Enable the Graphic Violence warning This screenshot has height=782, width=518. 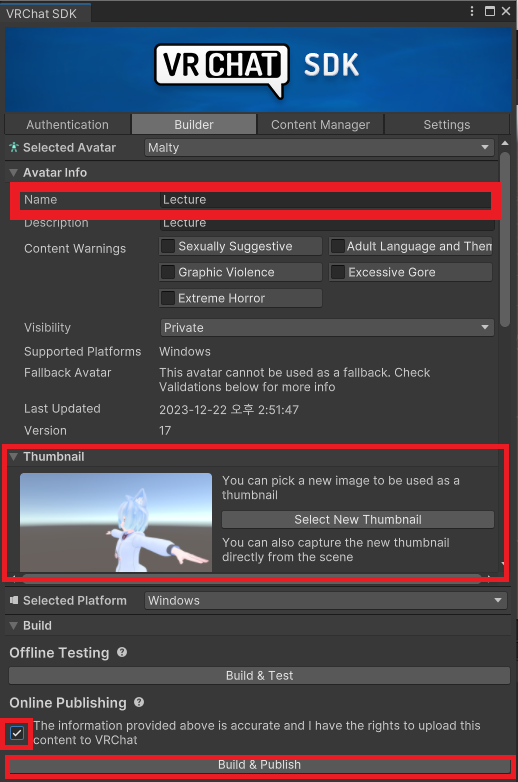click(x=169, y=272)
